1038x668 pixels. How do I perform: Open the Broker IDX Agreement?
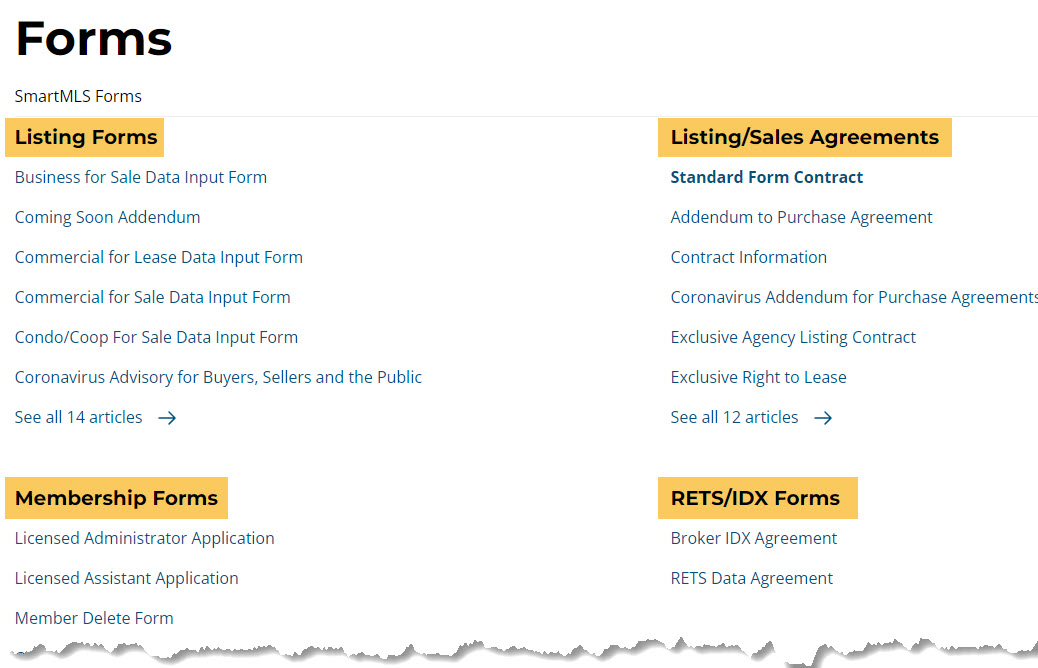coord(753,538)
